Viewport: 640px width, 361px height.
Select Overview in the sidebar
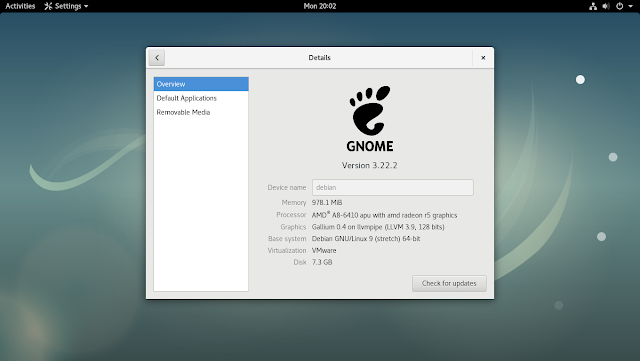[201, 84]
